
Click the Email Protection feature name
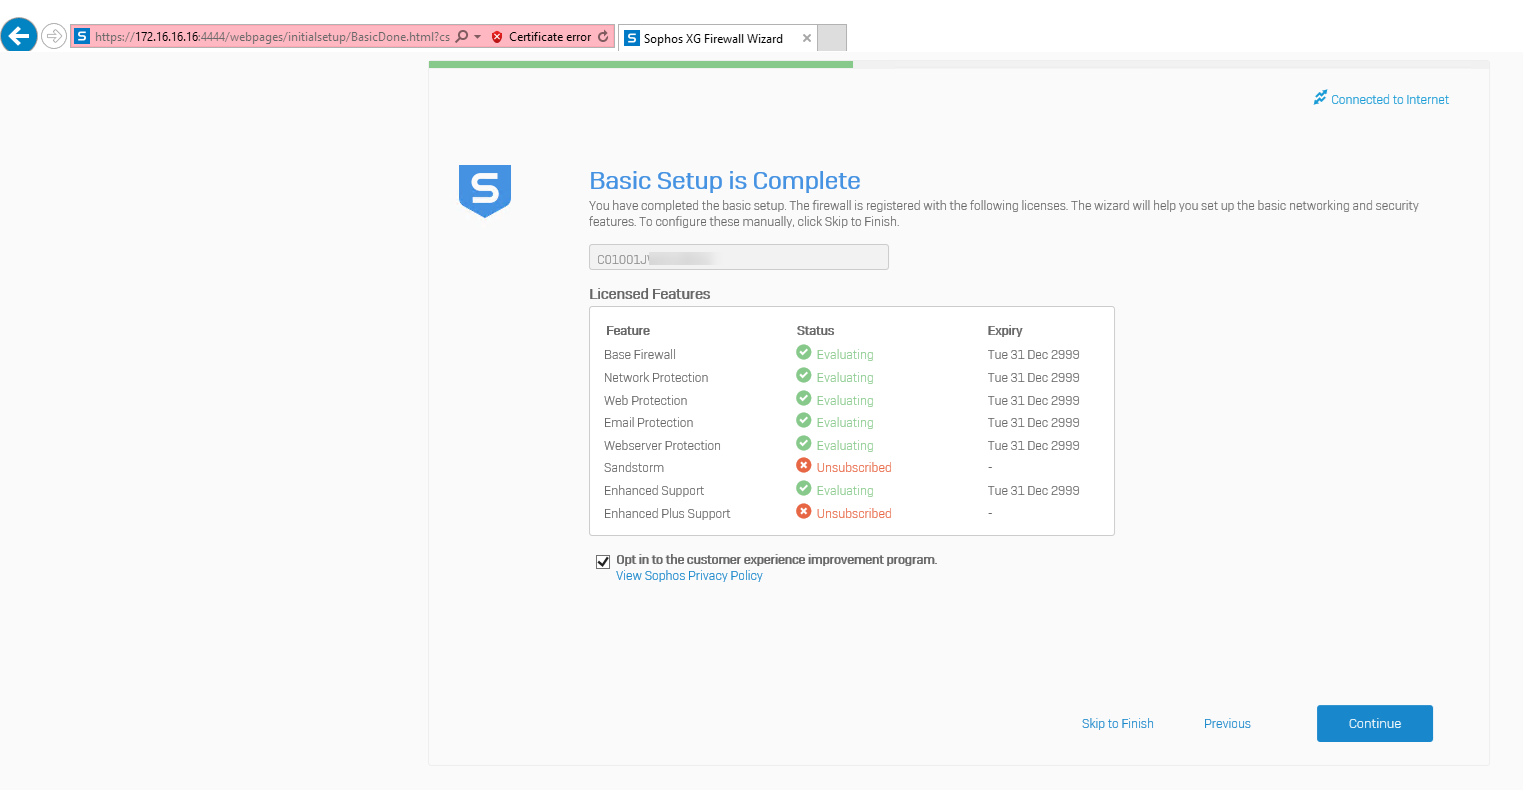(648, 423)
